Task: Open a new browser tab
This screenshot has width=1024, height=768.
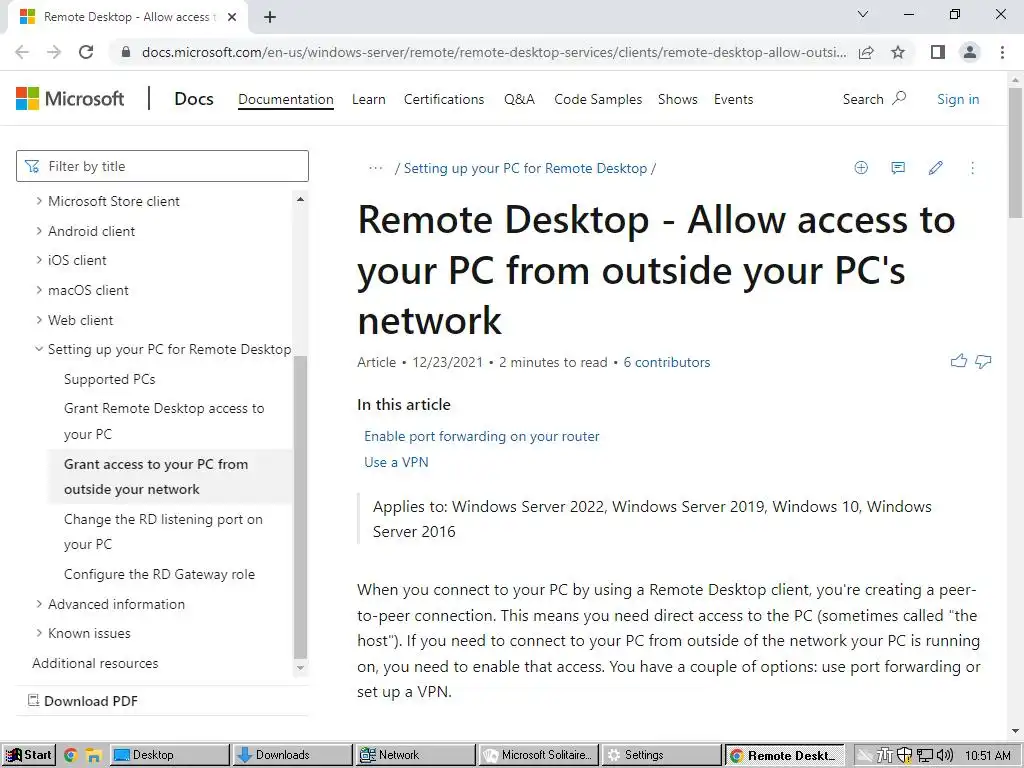Action: pos(270,17)
